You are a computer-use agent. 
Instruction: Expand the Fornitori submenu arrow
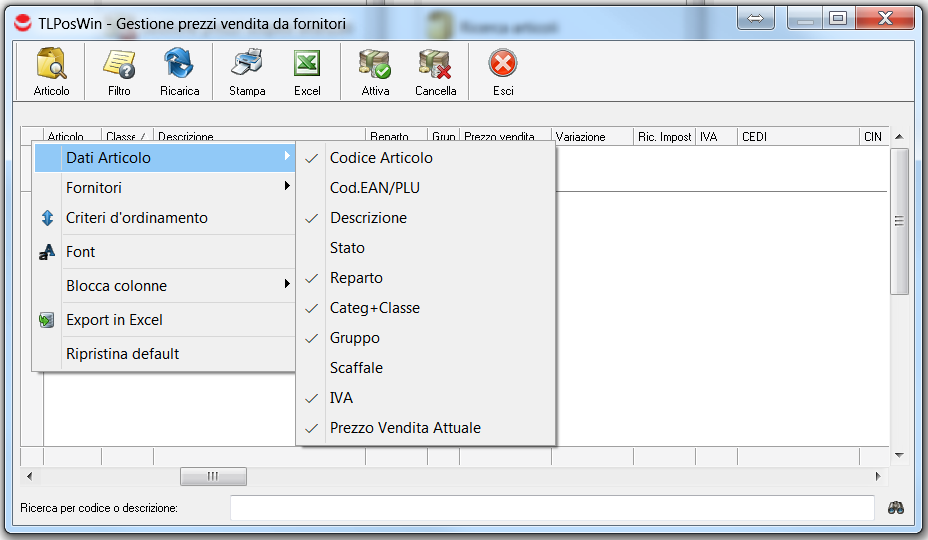coord(287,186)
